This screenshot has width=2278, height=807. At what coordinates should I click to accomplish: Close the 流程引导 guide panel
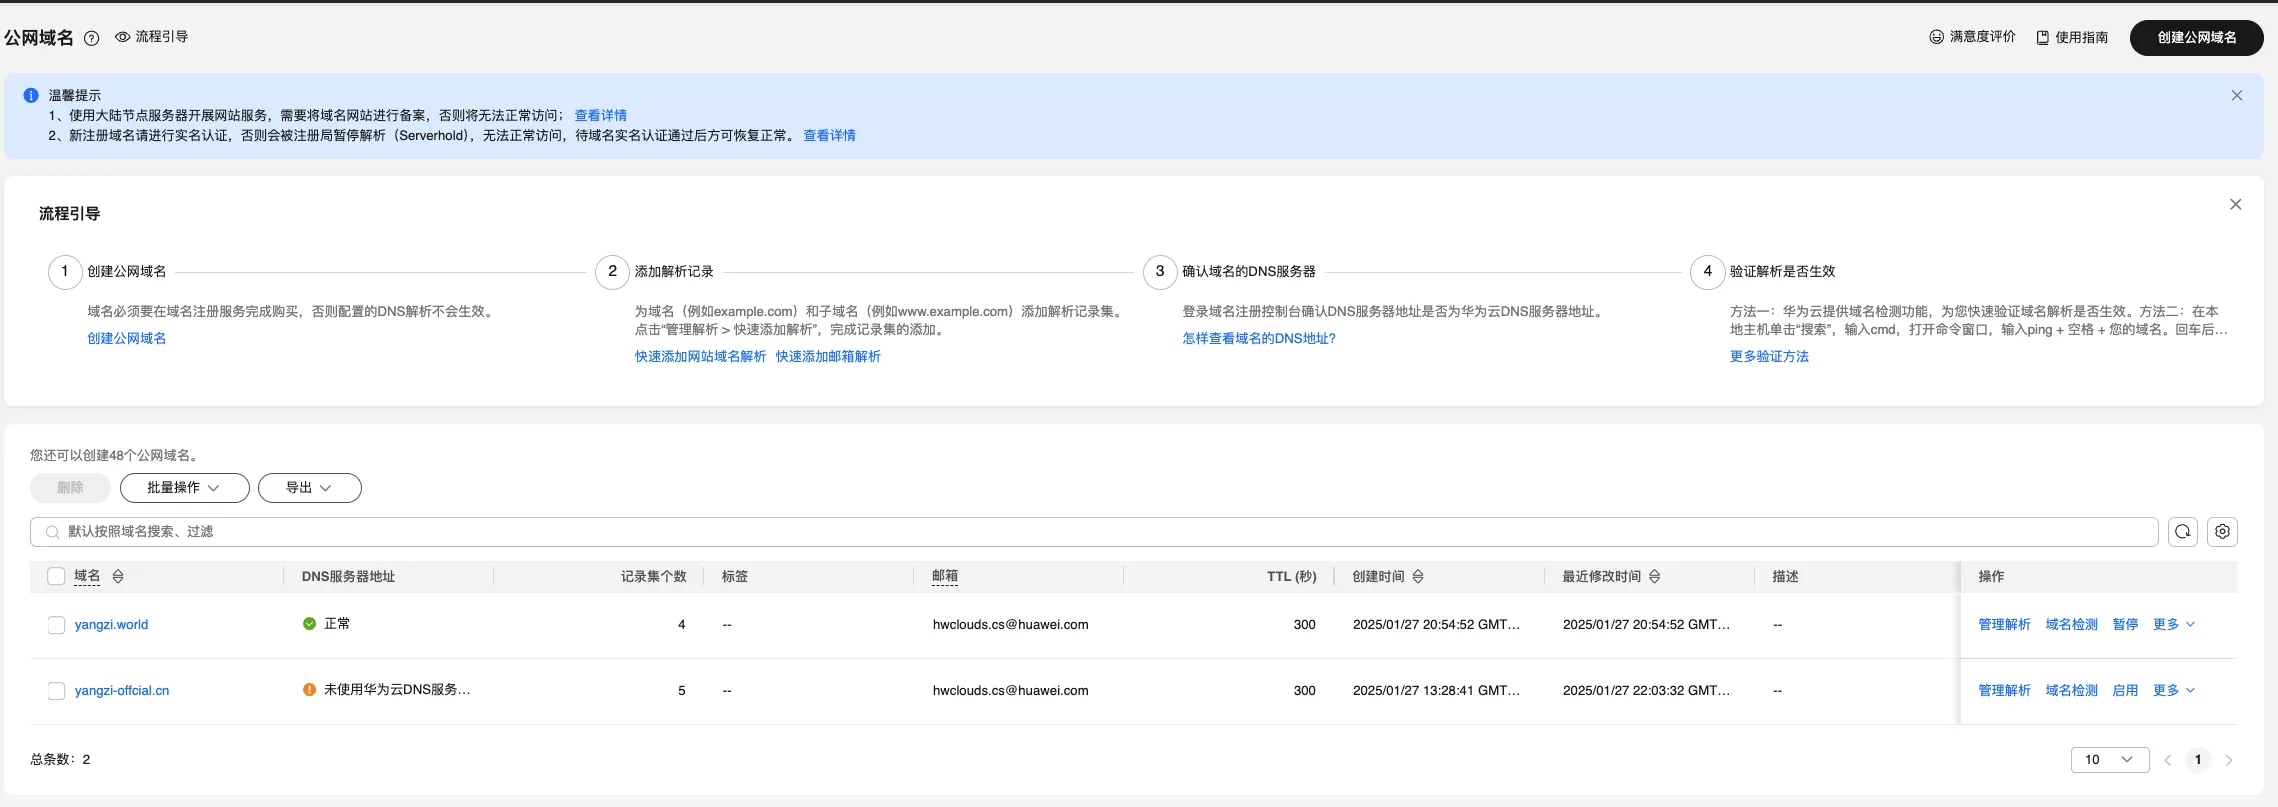pyautogui.click(x=2235, y=205)
